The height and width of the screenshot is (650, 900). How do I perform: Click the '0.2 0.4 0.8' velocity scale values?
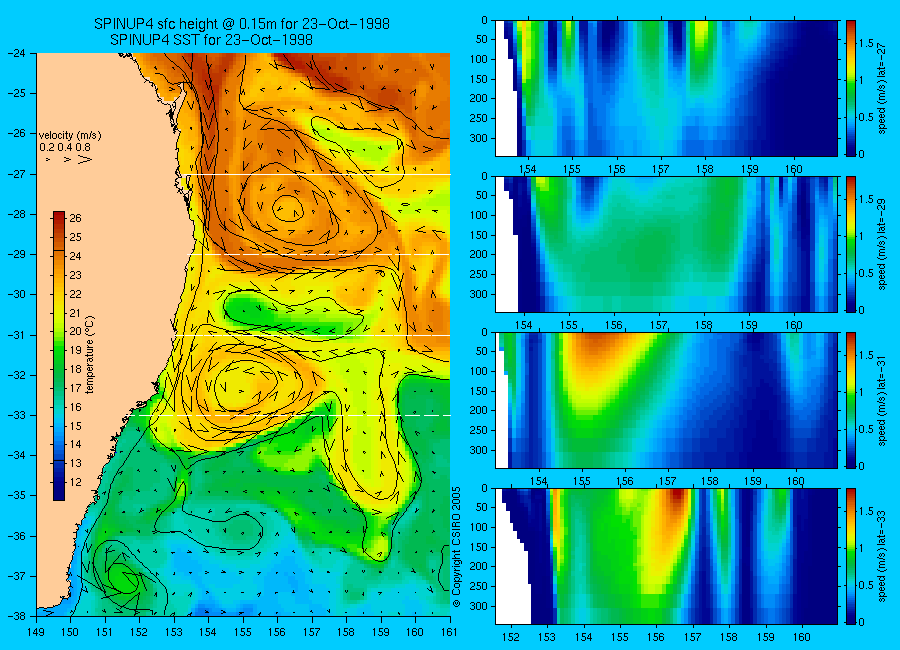[x=65, y=147]
